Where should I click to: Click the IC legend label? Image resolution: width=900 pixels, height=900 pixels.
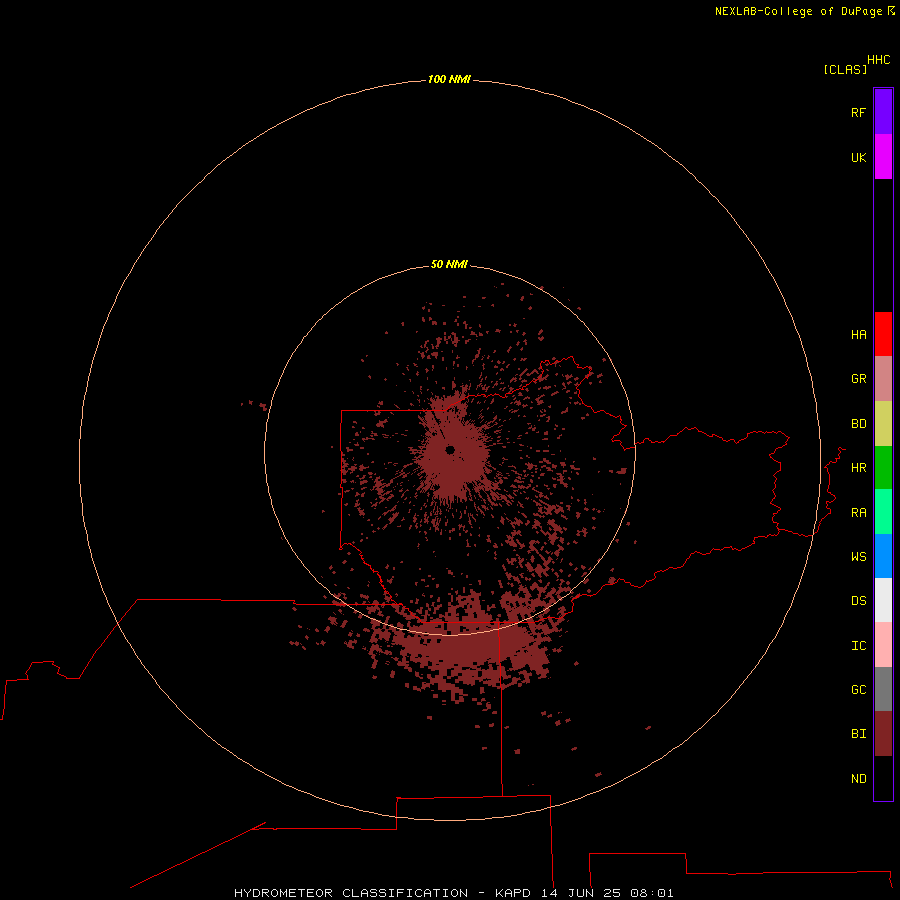coord(859,645)
